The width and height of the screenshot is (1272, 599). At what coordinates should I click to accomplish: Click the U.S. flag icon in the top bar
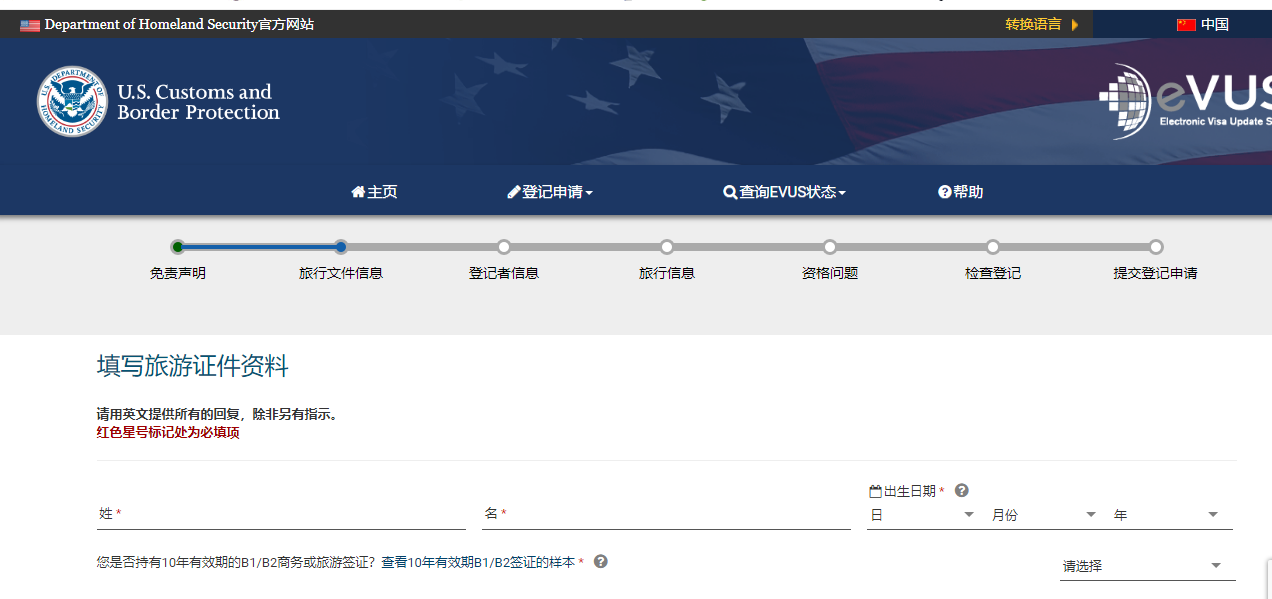28,23
